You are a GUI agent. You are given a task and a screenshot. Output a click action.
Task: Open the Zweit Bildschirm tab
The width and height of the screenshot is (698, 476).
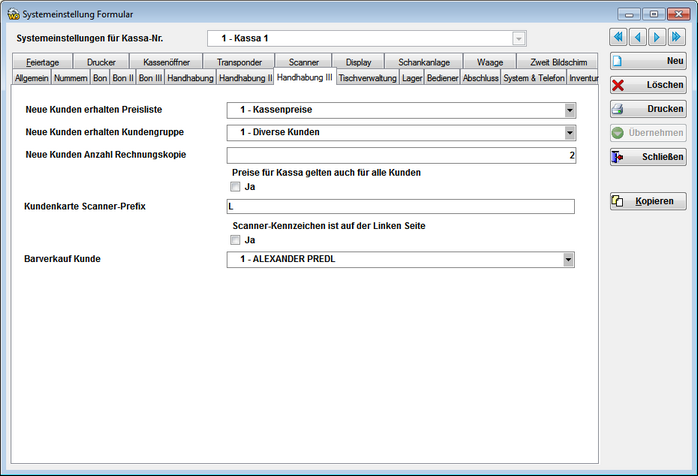(x=558, y=62)
